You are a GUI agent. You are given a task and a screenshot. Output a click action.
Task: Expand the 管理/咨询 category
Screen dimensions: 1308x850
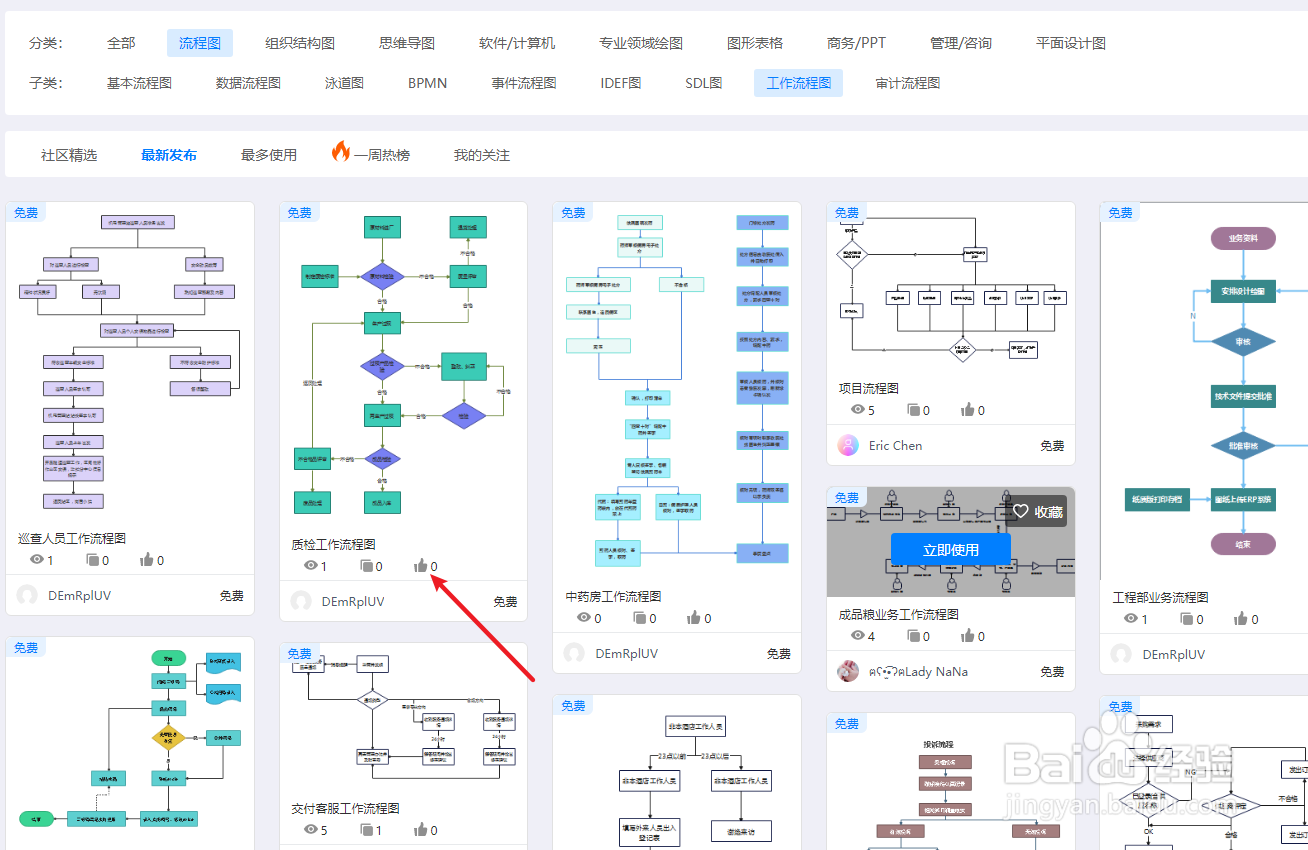click(x=961, y=42)
